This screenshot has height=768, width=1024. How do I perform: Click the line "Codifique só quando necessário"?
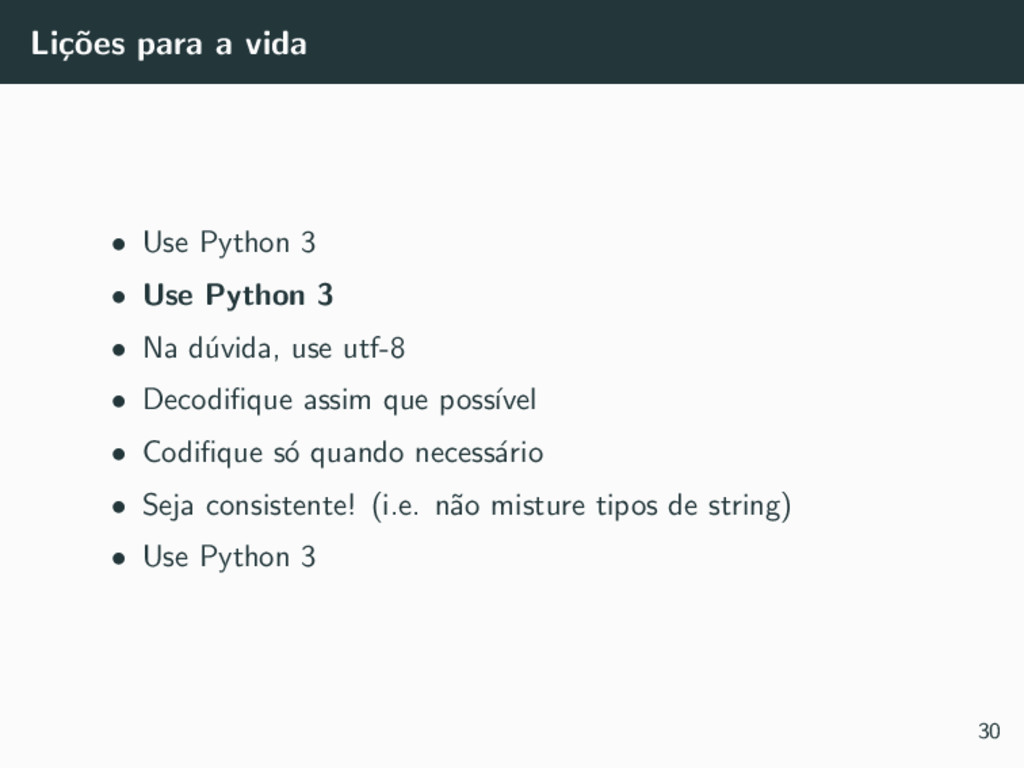(343, 453)
